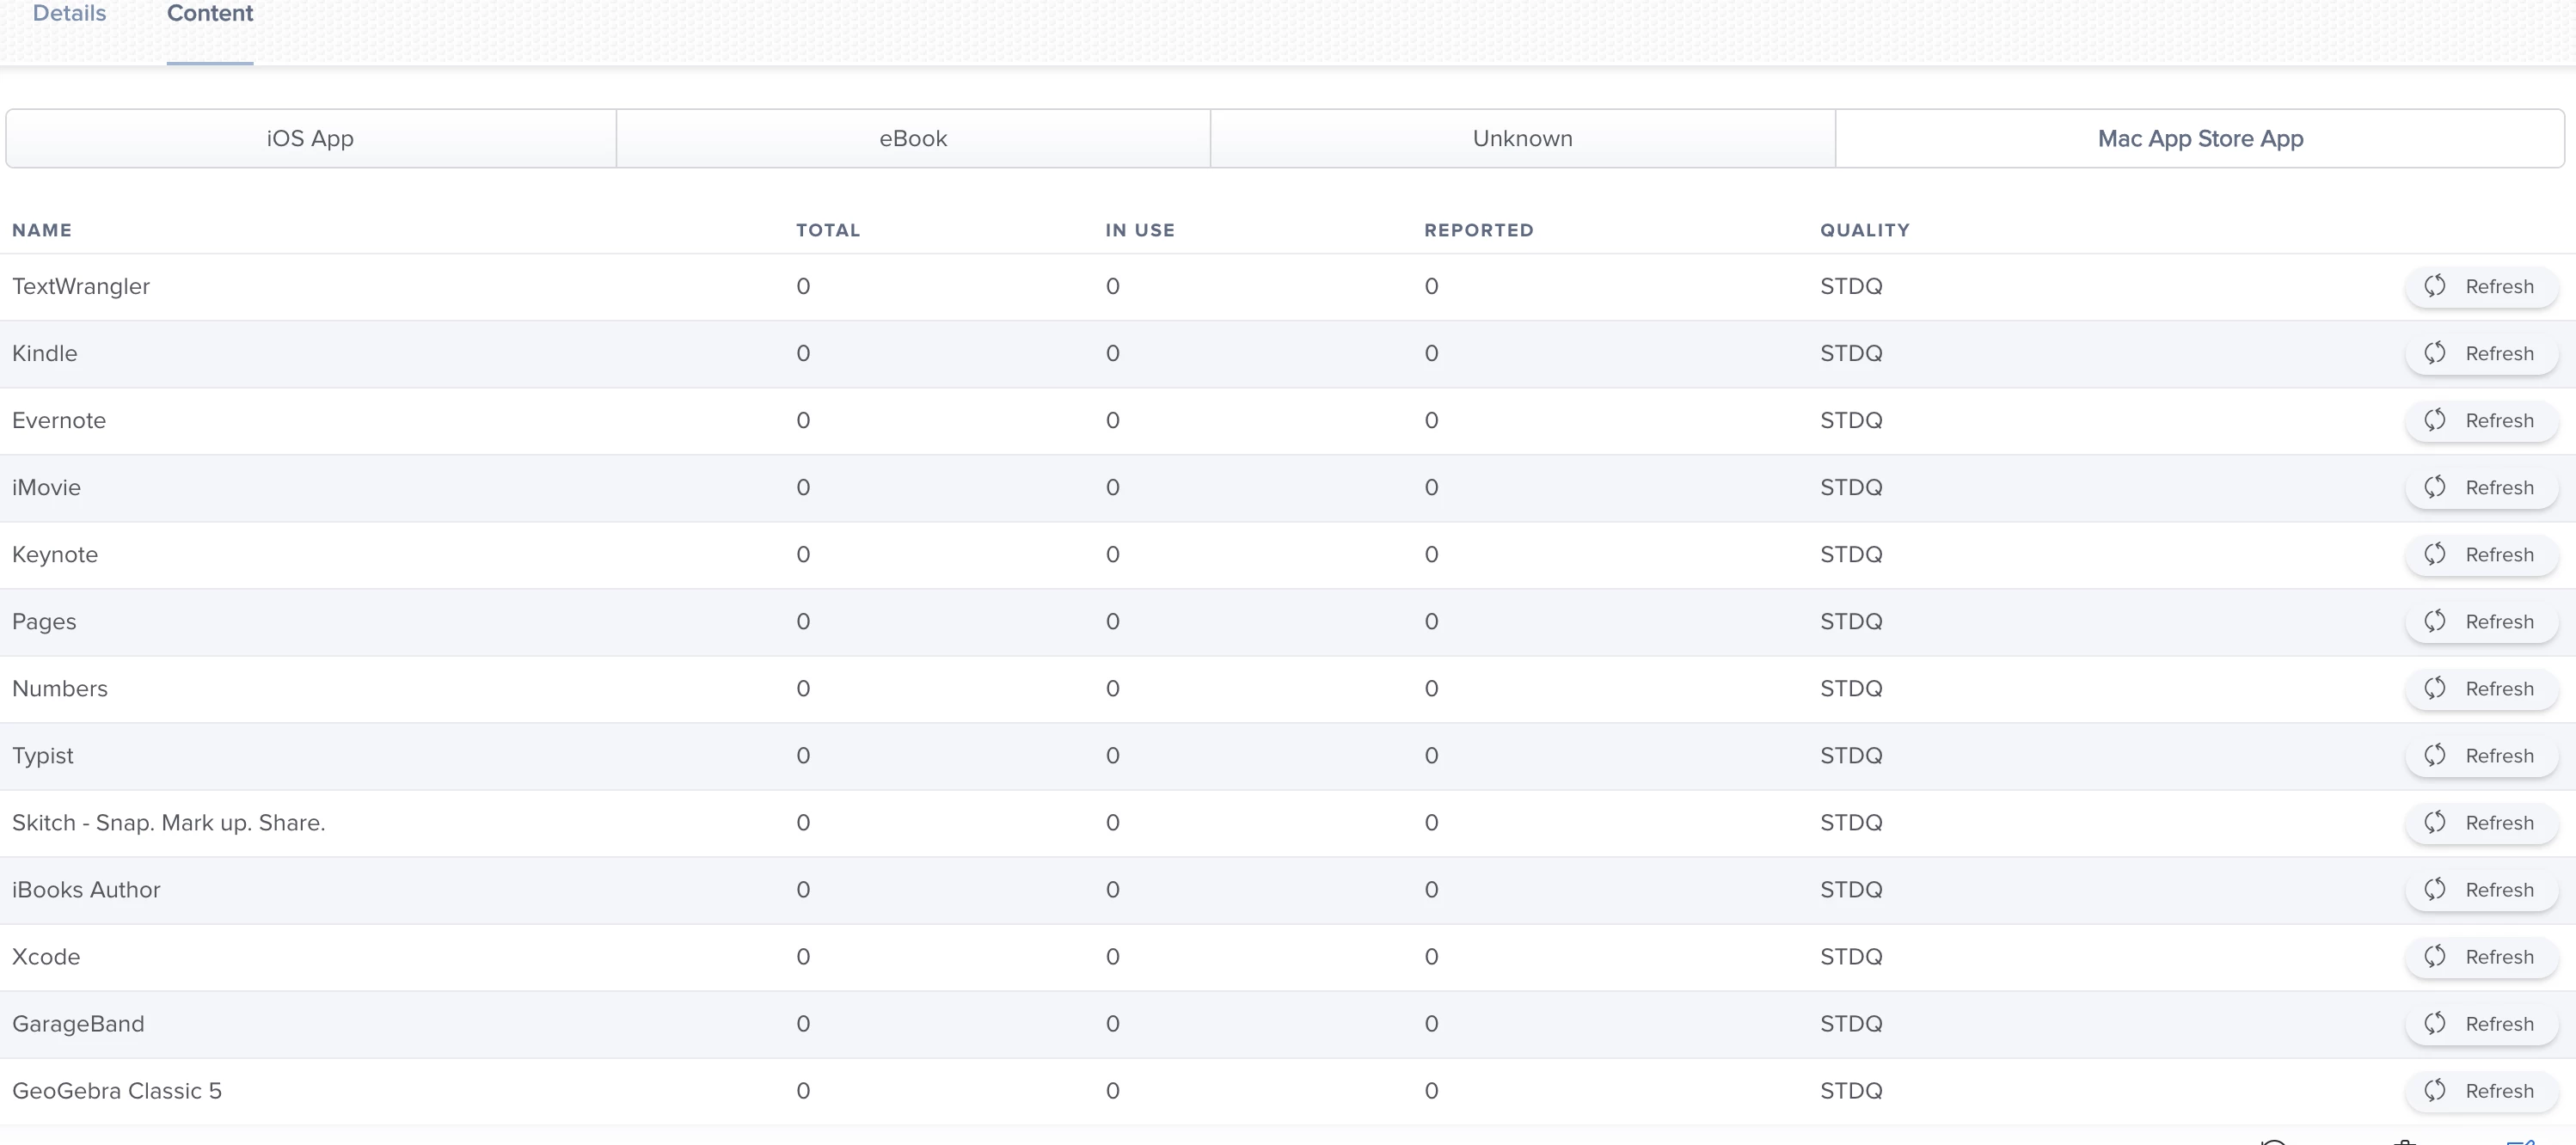Refresh the iBooks Author row
The width and height of the screenshot is (2576, 1145).
click(2481, 890)
